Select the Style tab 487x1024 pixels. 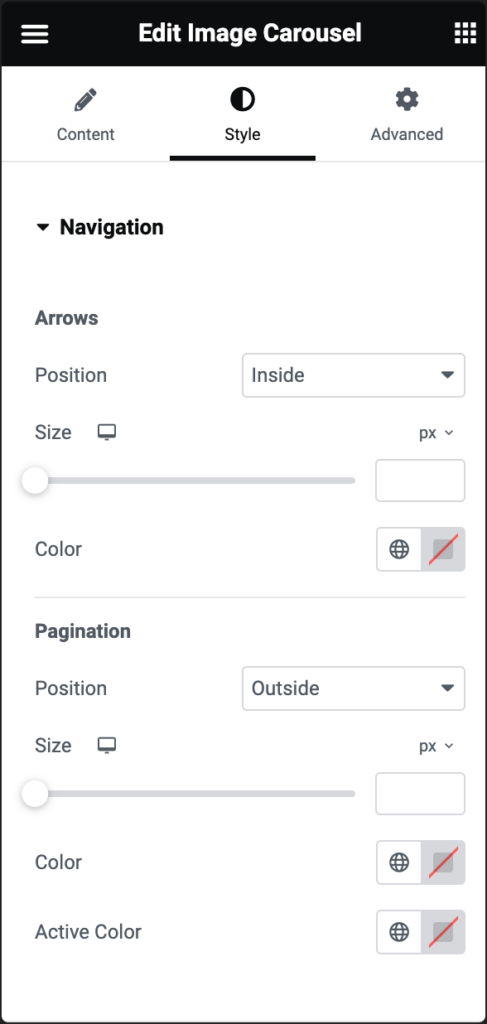(243, 115)
